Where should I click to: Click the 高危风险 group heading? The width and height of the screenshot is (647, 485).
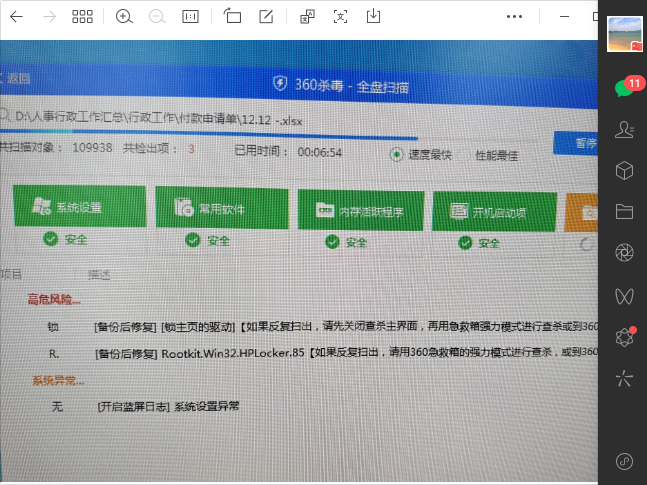pyautogui.click(x=54, y=299)
